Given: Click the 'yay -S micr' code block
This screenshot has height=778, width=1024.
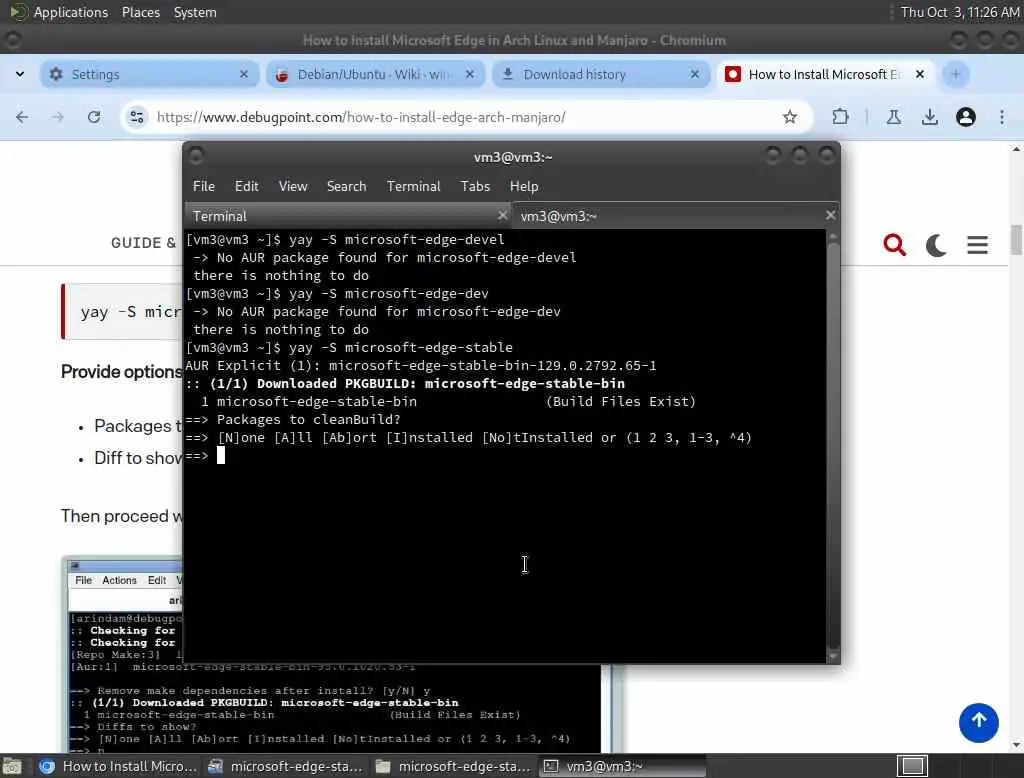Looking at the screenshot, I should [122, 312].
